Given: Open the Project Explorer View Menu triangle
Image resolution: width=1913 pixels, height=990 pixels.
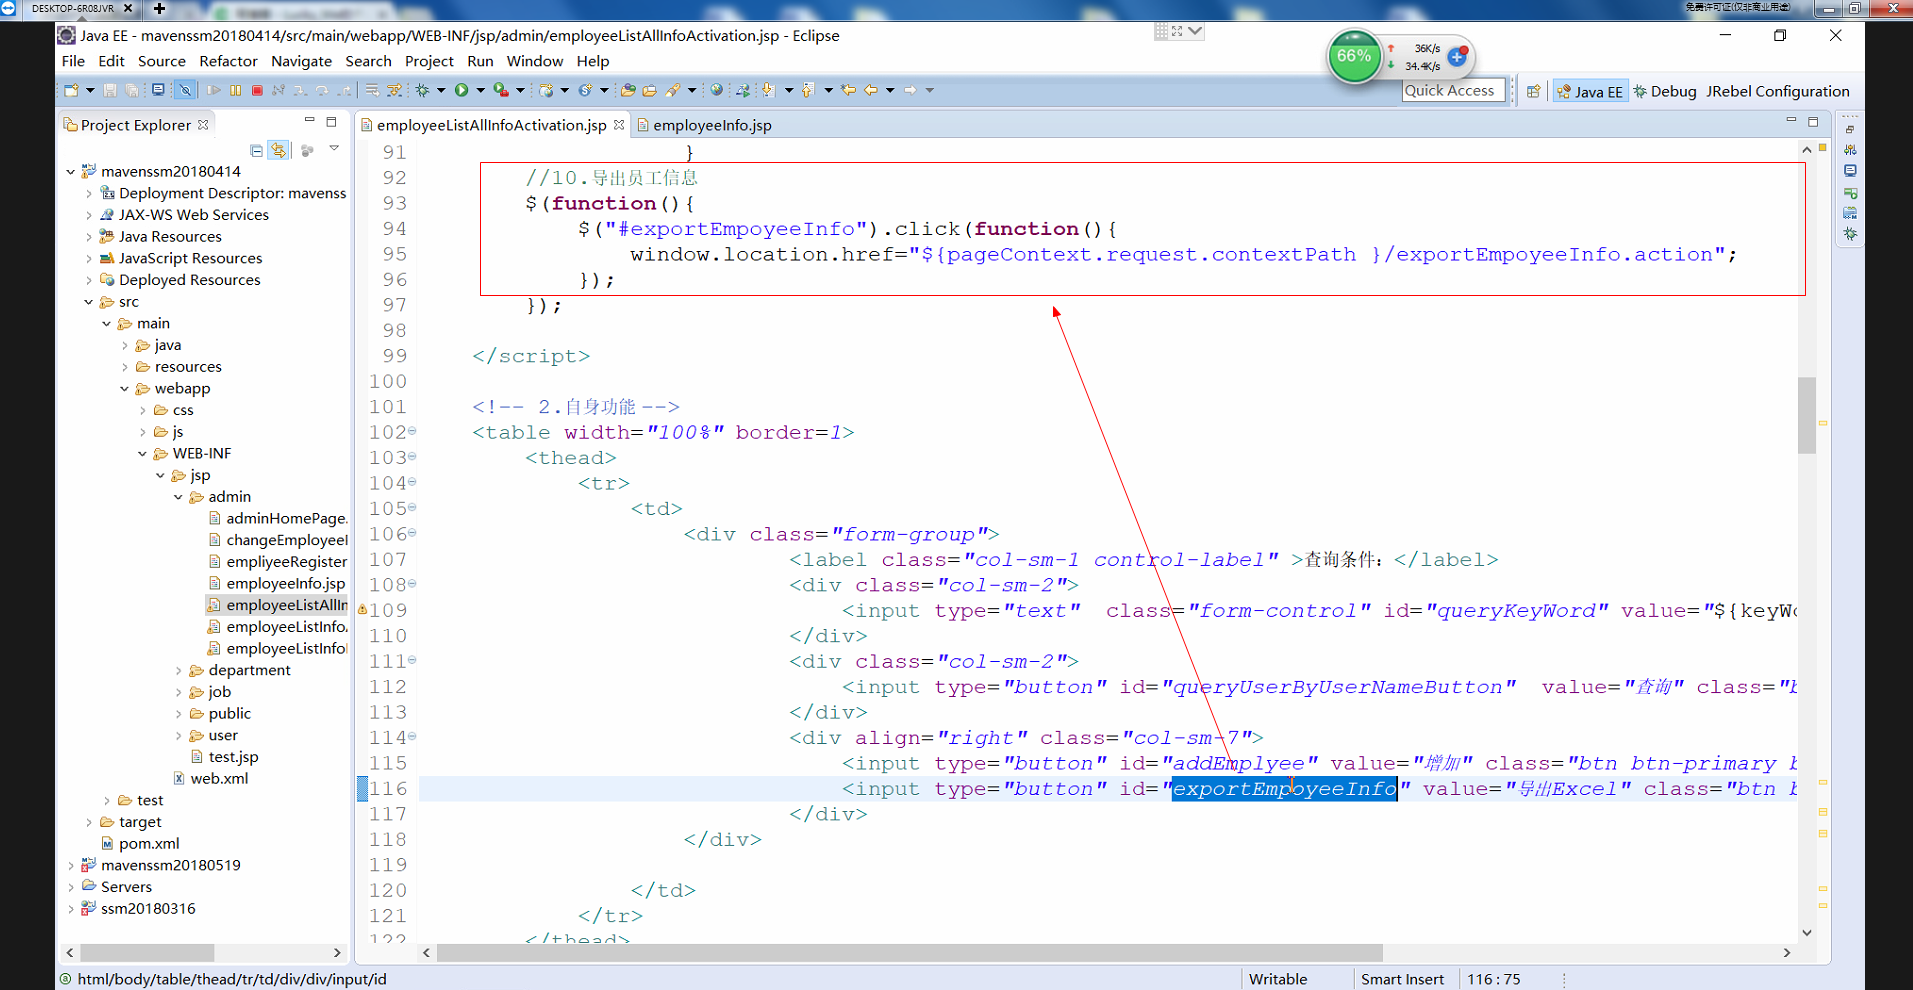Looking at the screenshot, I should (334, 149).
